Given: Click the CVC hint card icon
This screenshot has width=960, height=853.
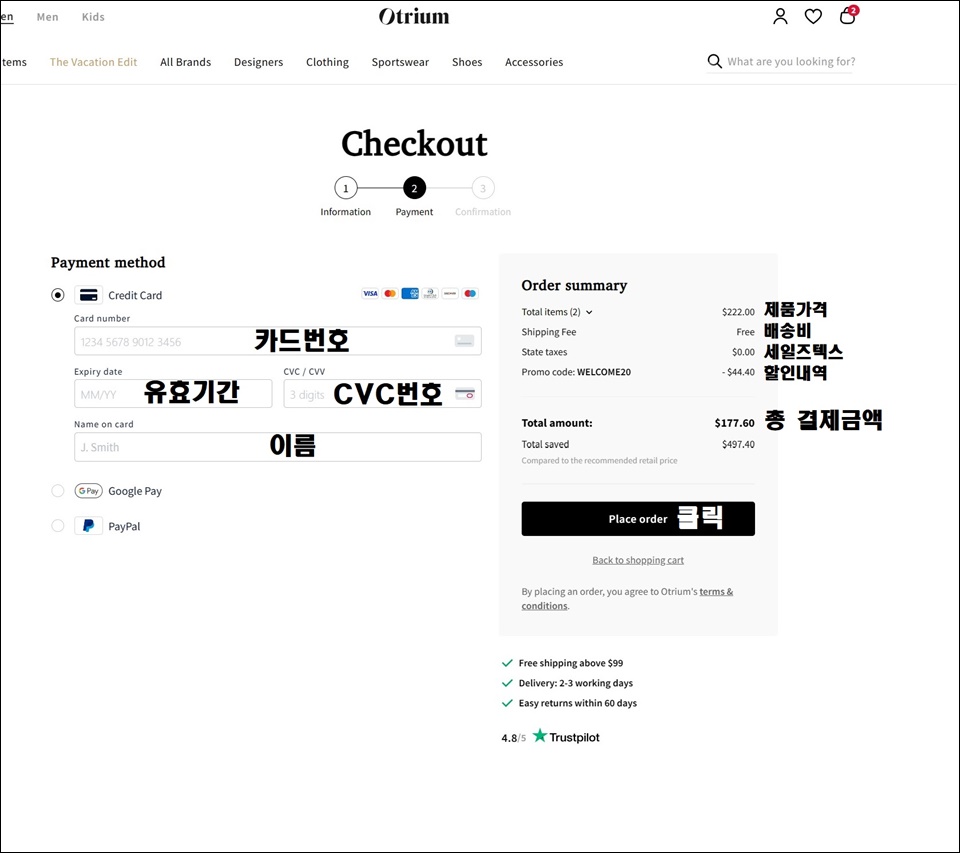Looking at the screenshot, I should click(465, 394).
